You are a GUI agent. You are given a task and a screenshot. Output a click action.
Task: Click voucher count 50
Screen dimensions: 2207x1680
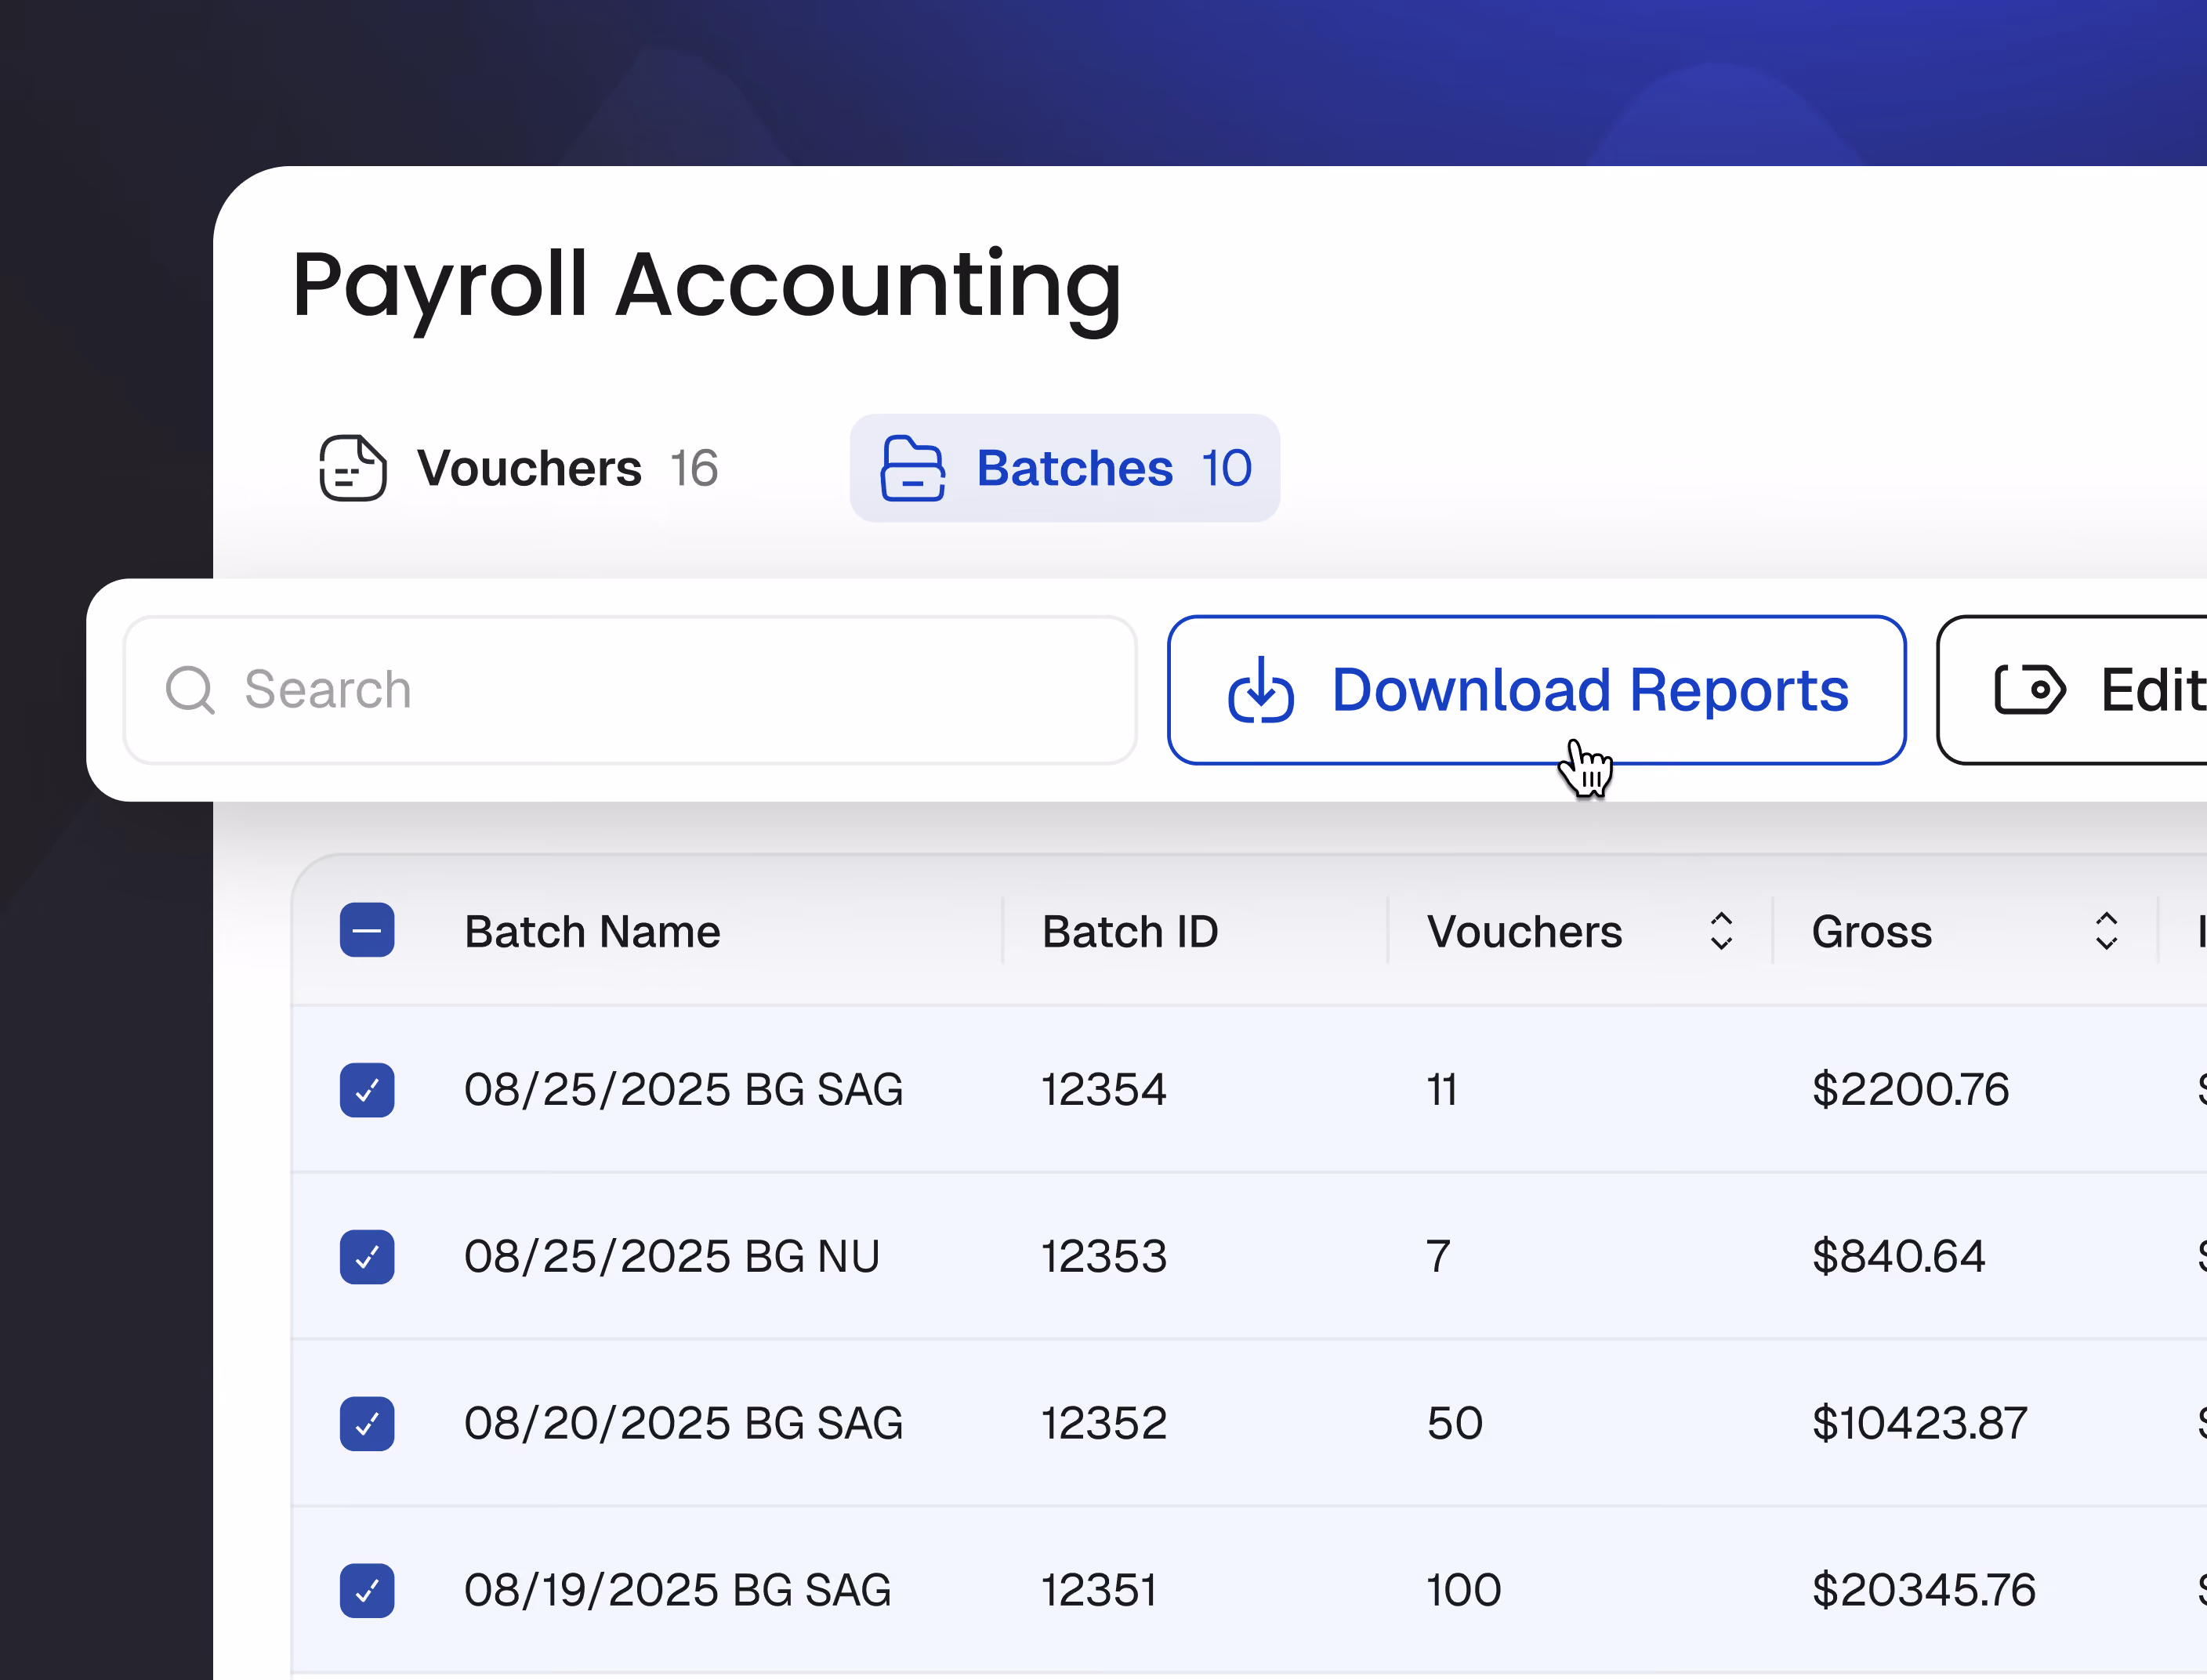click(1455, 1424)
